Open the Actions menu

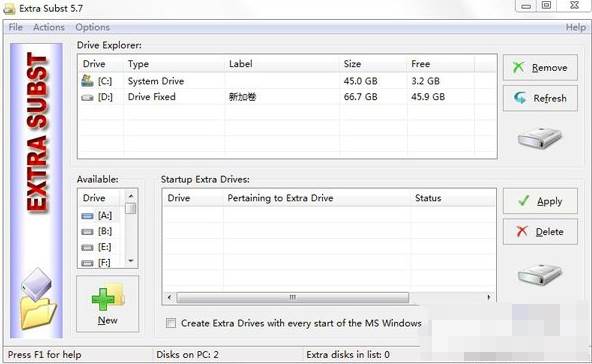(x=49, y=27)
